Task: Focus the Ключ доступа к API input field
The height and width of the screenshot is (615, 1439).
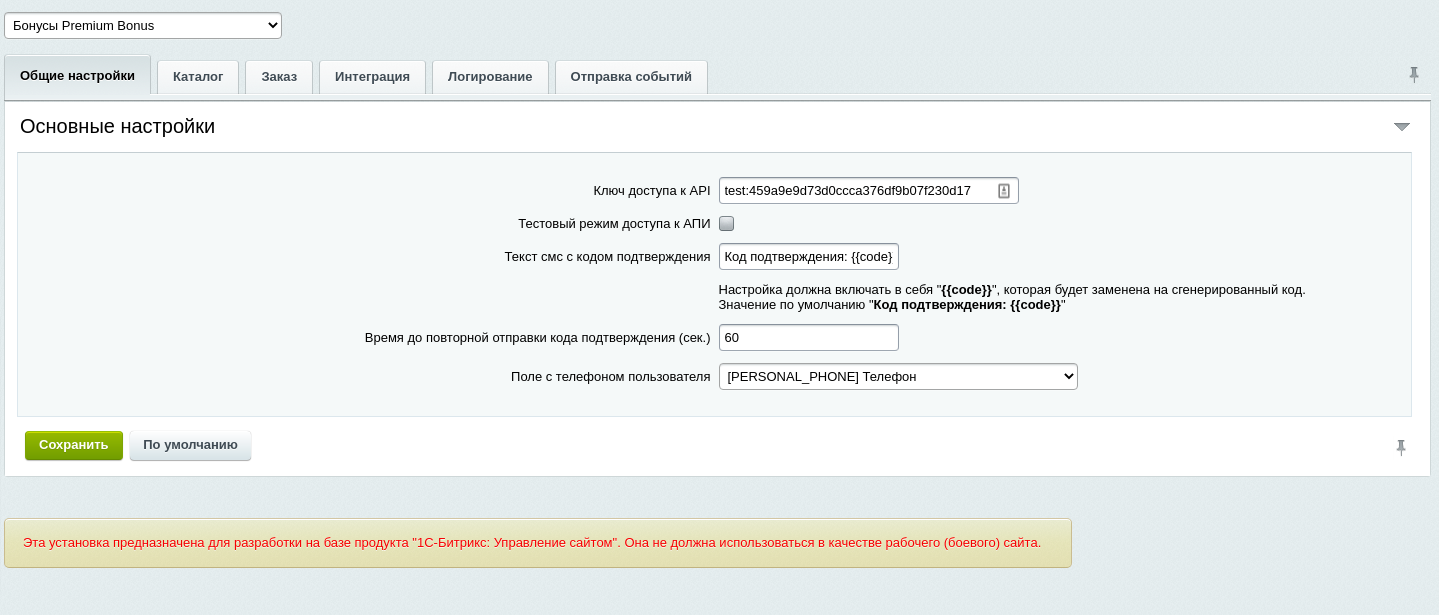Action: tap(855, 191)
